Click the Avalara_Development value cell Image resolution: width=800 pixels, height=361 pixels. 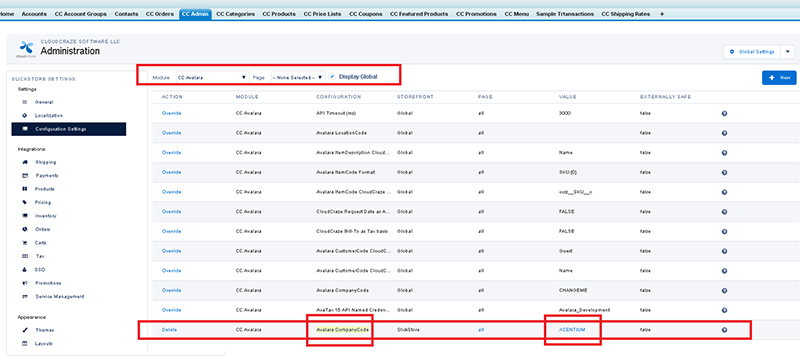tap(585, 310)
